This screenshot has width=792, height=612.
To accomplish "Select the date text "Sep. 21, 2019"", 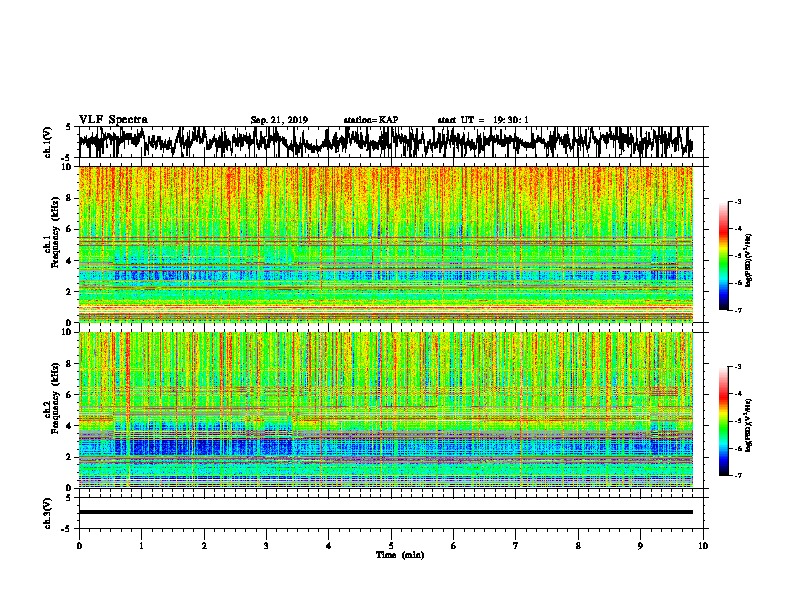I will [279, 120].
